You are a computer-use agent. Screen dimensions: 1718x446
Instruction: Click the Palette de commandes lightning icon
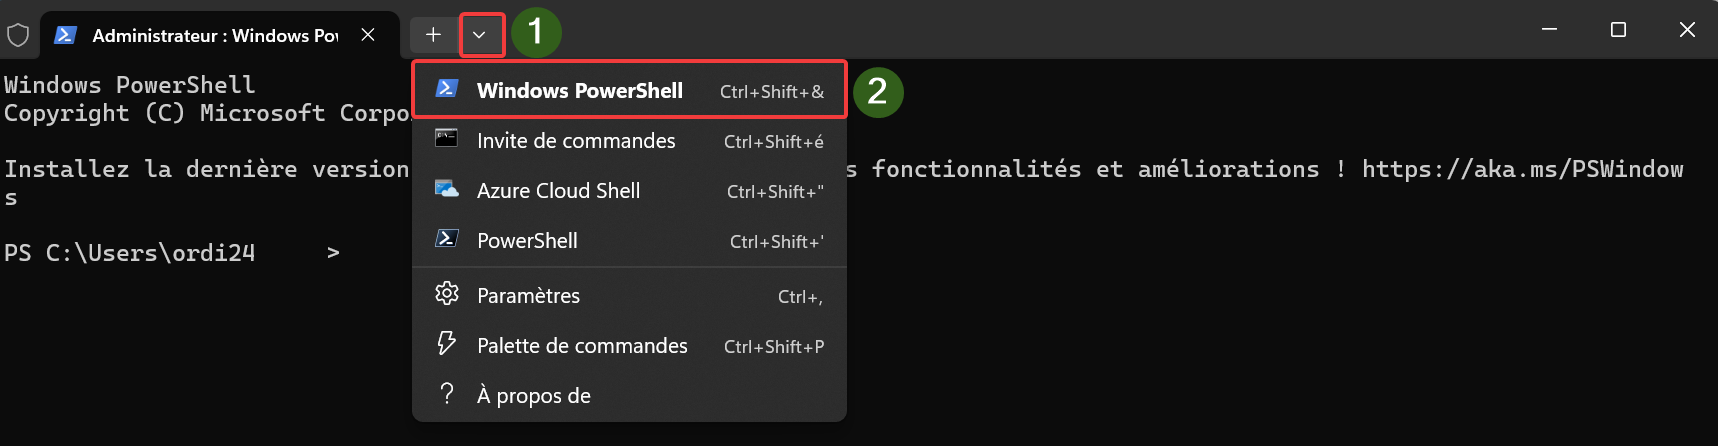[447, 344]
